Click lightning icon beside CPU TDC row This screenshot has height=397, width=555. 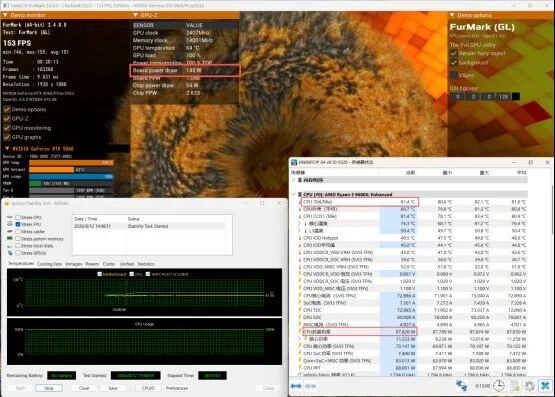pos(300,310)
